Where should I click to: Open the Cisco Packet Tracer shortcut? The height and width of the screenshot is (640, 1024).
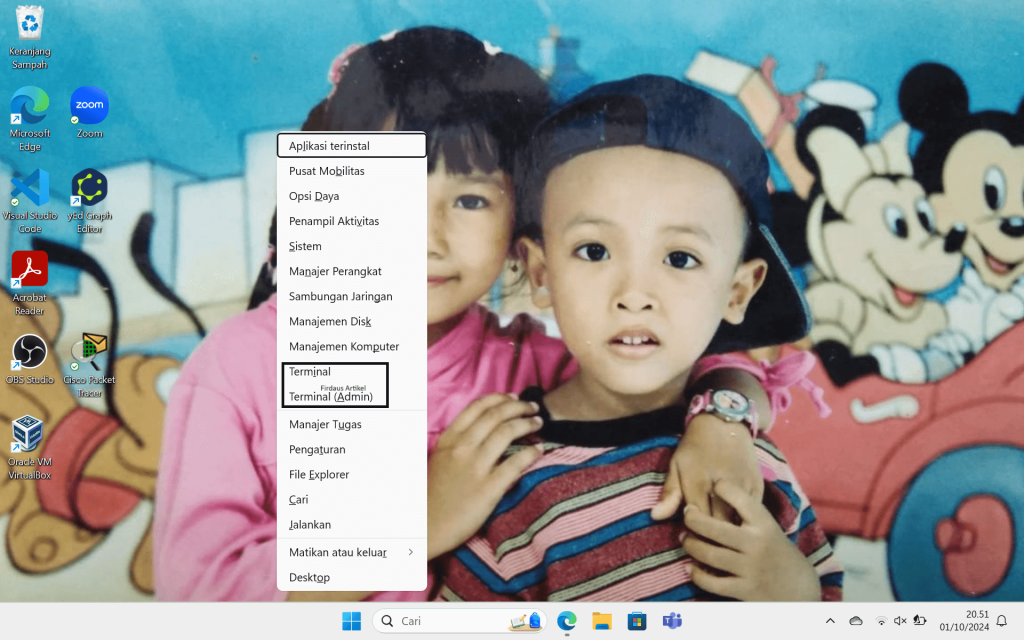tap(90, 353)
